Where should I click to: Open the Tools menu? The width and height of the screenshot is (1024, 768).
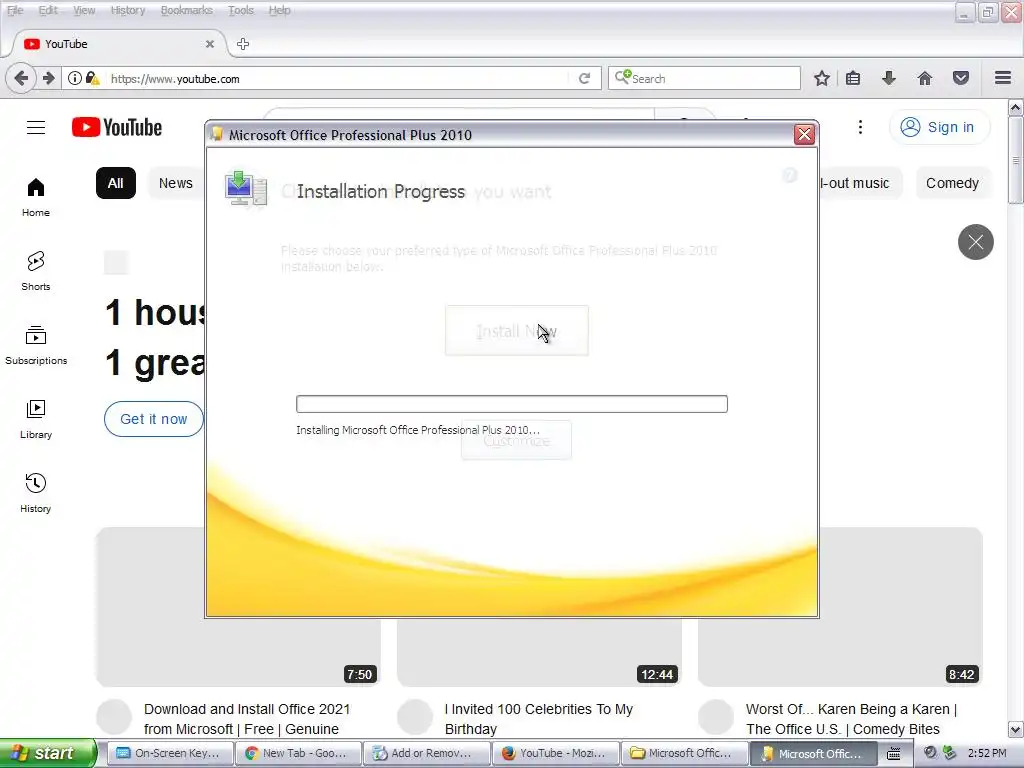coord(240,10)
